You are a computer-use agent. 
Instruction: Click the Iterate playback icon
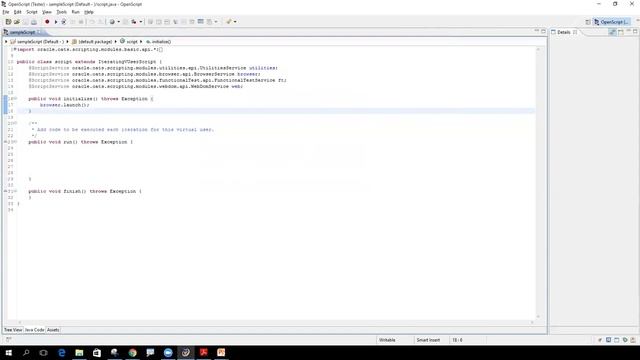[64, 22]
